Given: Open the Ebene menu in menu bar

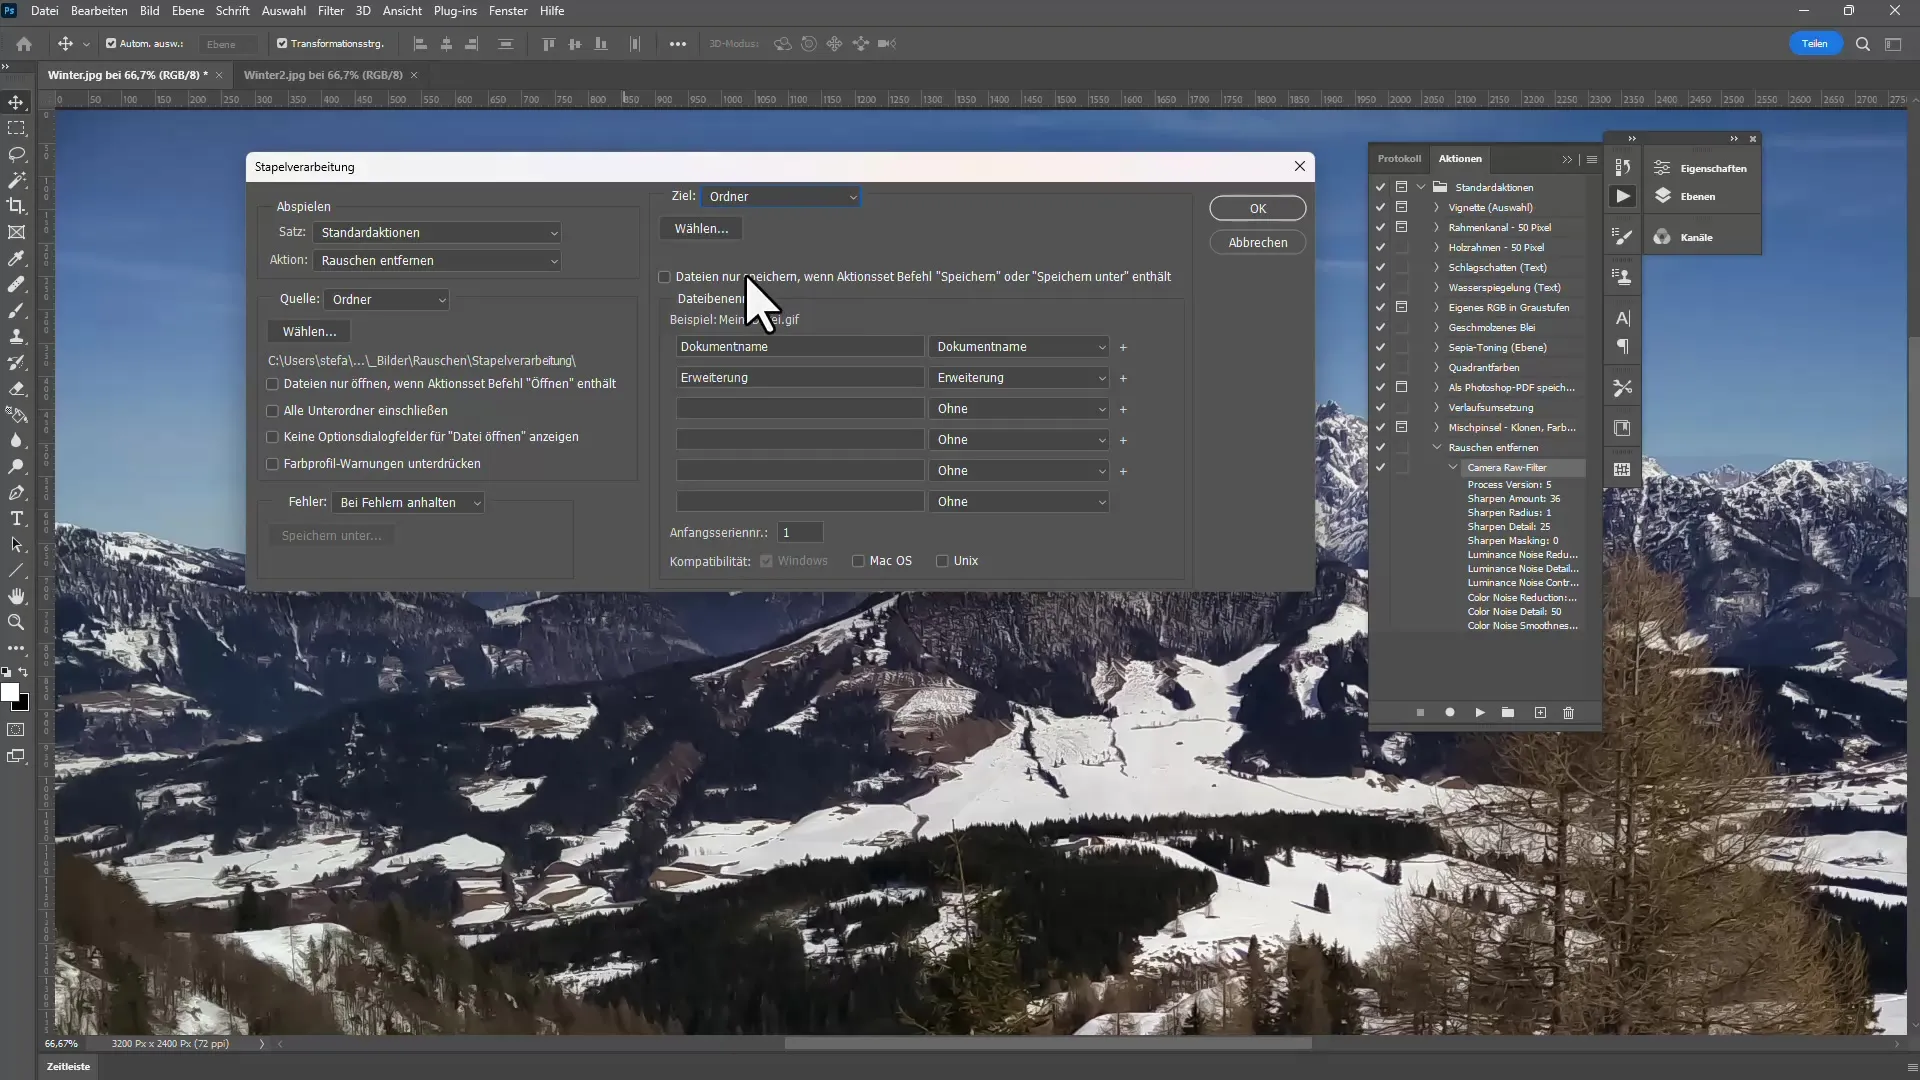Looking at the screenshot, I should pyautogui.click(x=187, y=11).
